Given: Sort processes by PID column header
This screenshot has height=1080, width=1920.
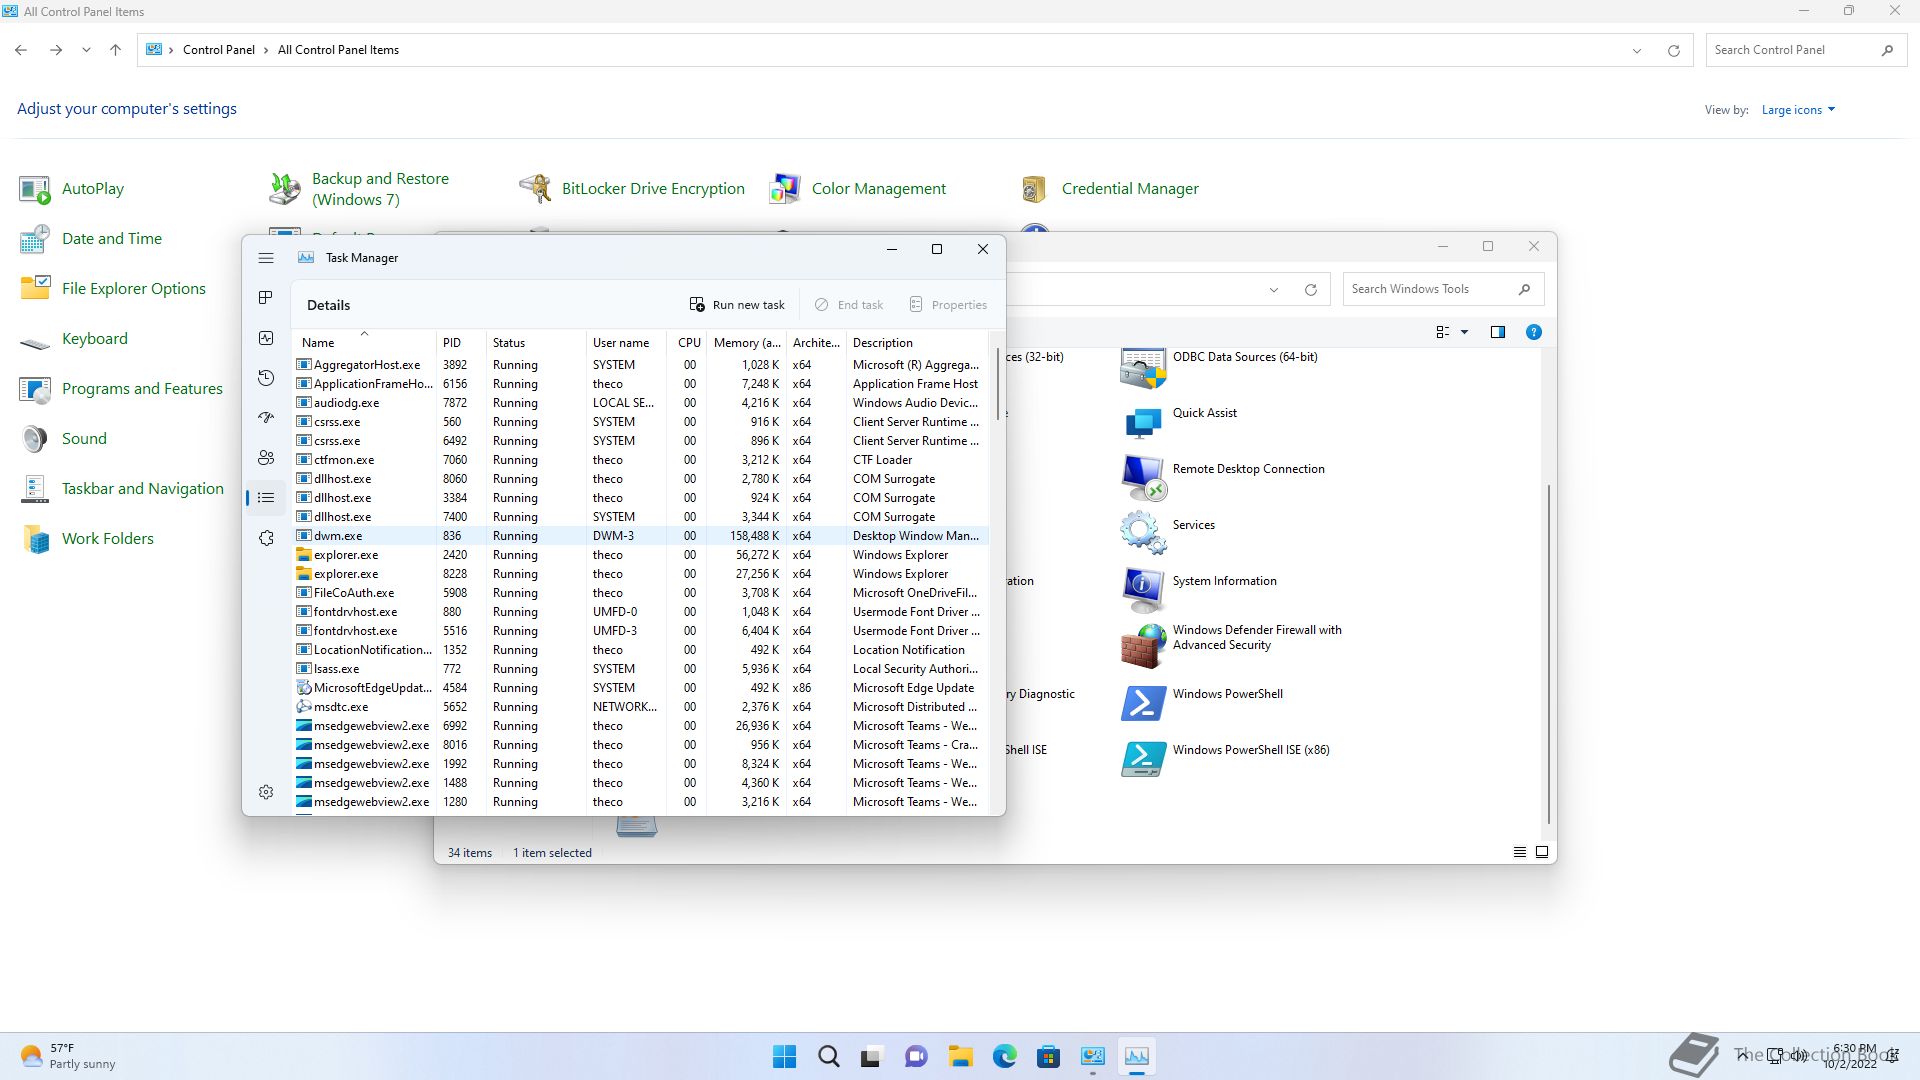Looking at the screenshot, I should click(452, 342).
